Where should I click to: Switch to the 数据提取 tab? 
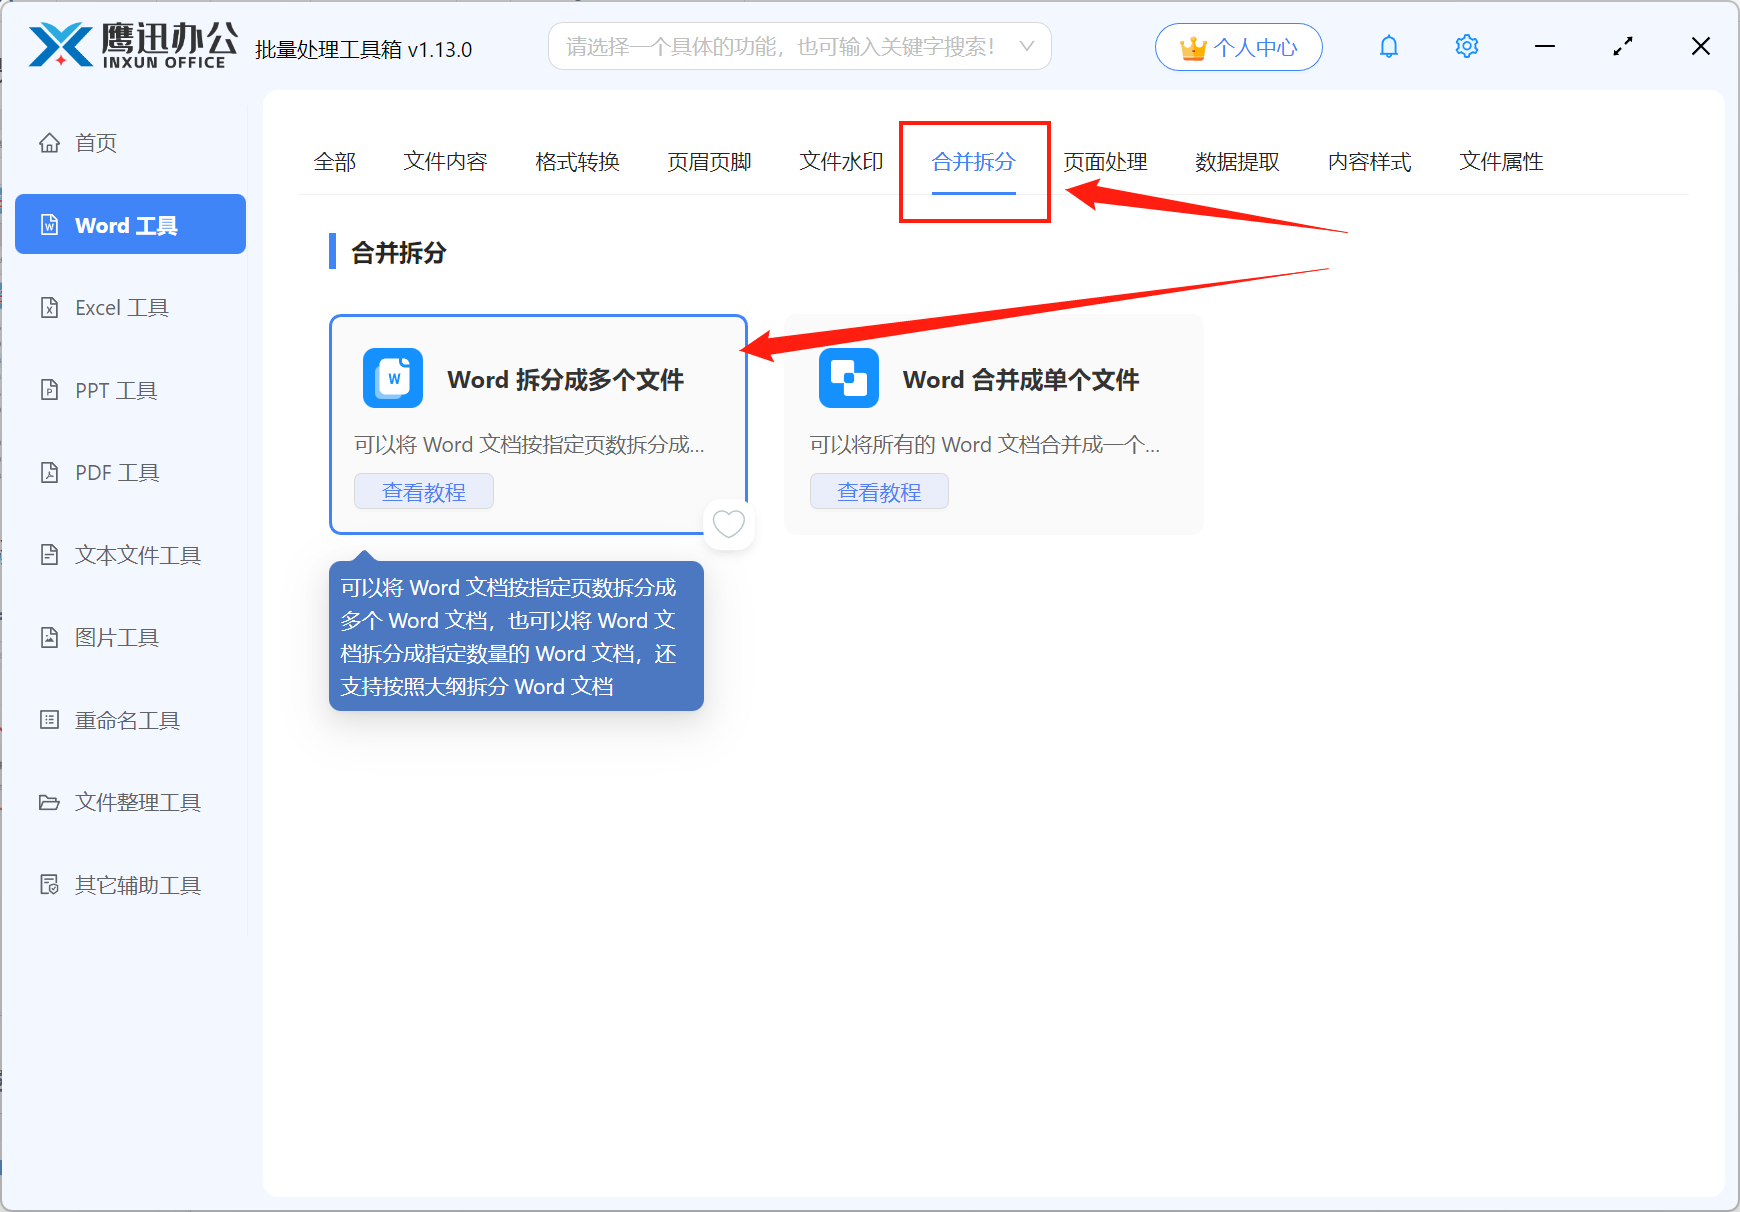pos(1238,162)
